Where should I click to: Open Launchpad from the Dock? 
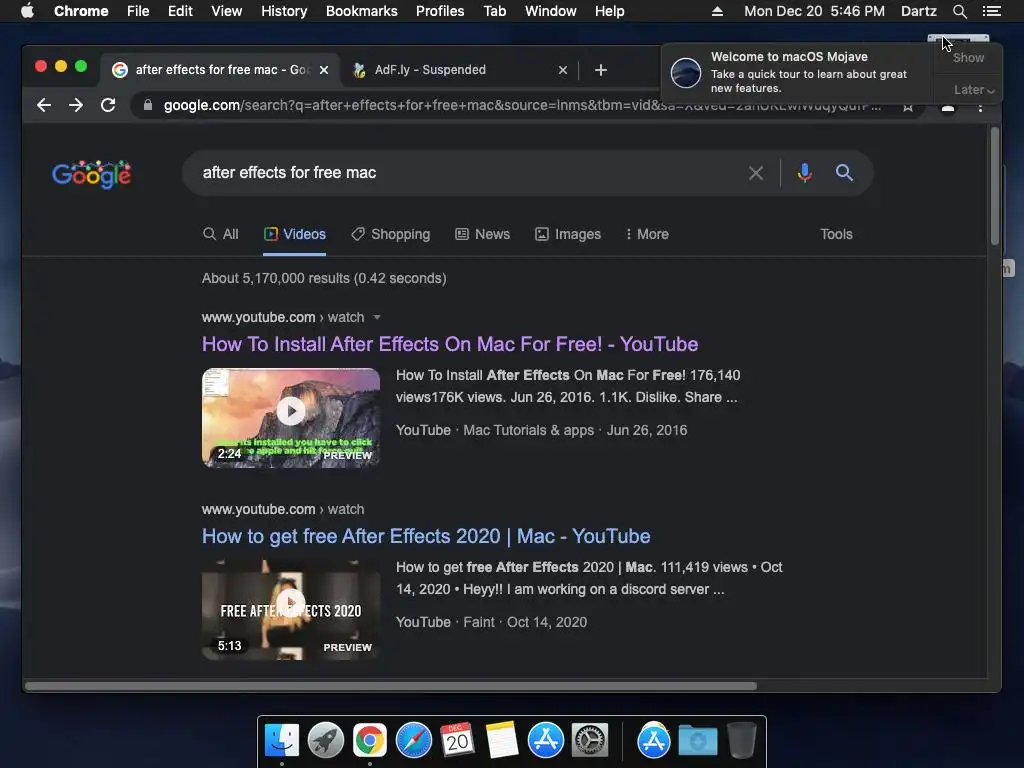tap(326, 741)
